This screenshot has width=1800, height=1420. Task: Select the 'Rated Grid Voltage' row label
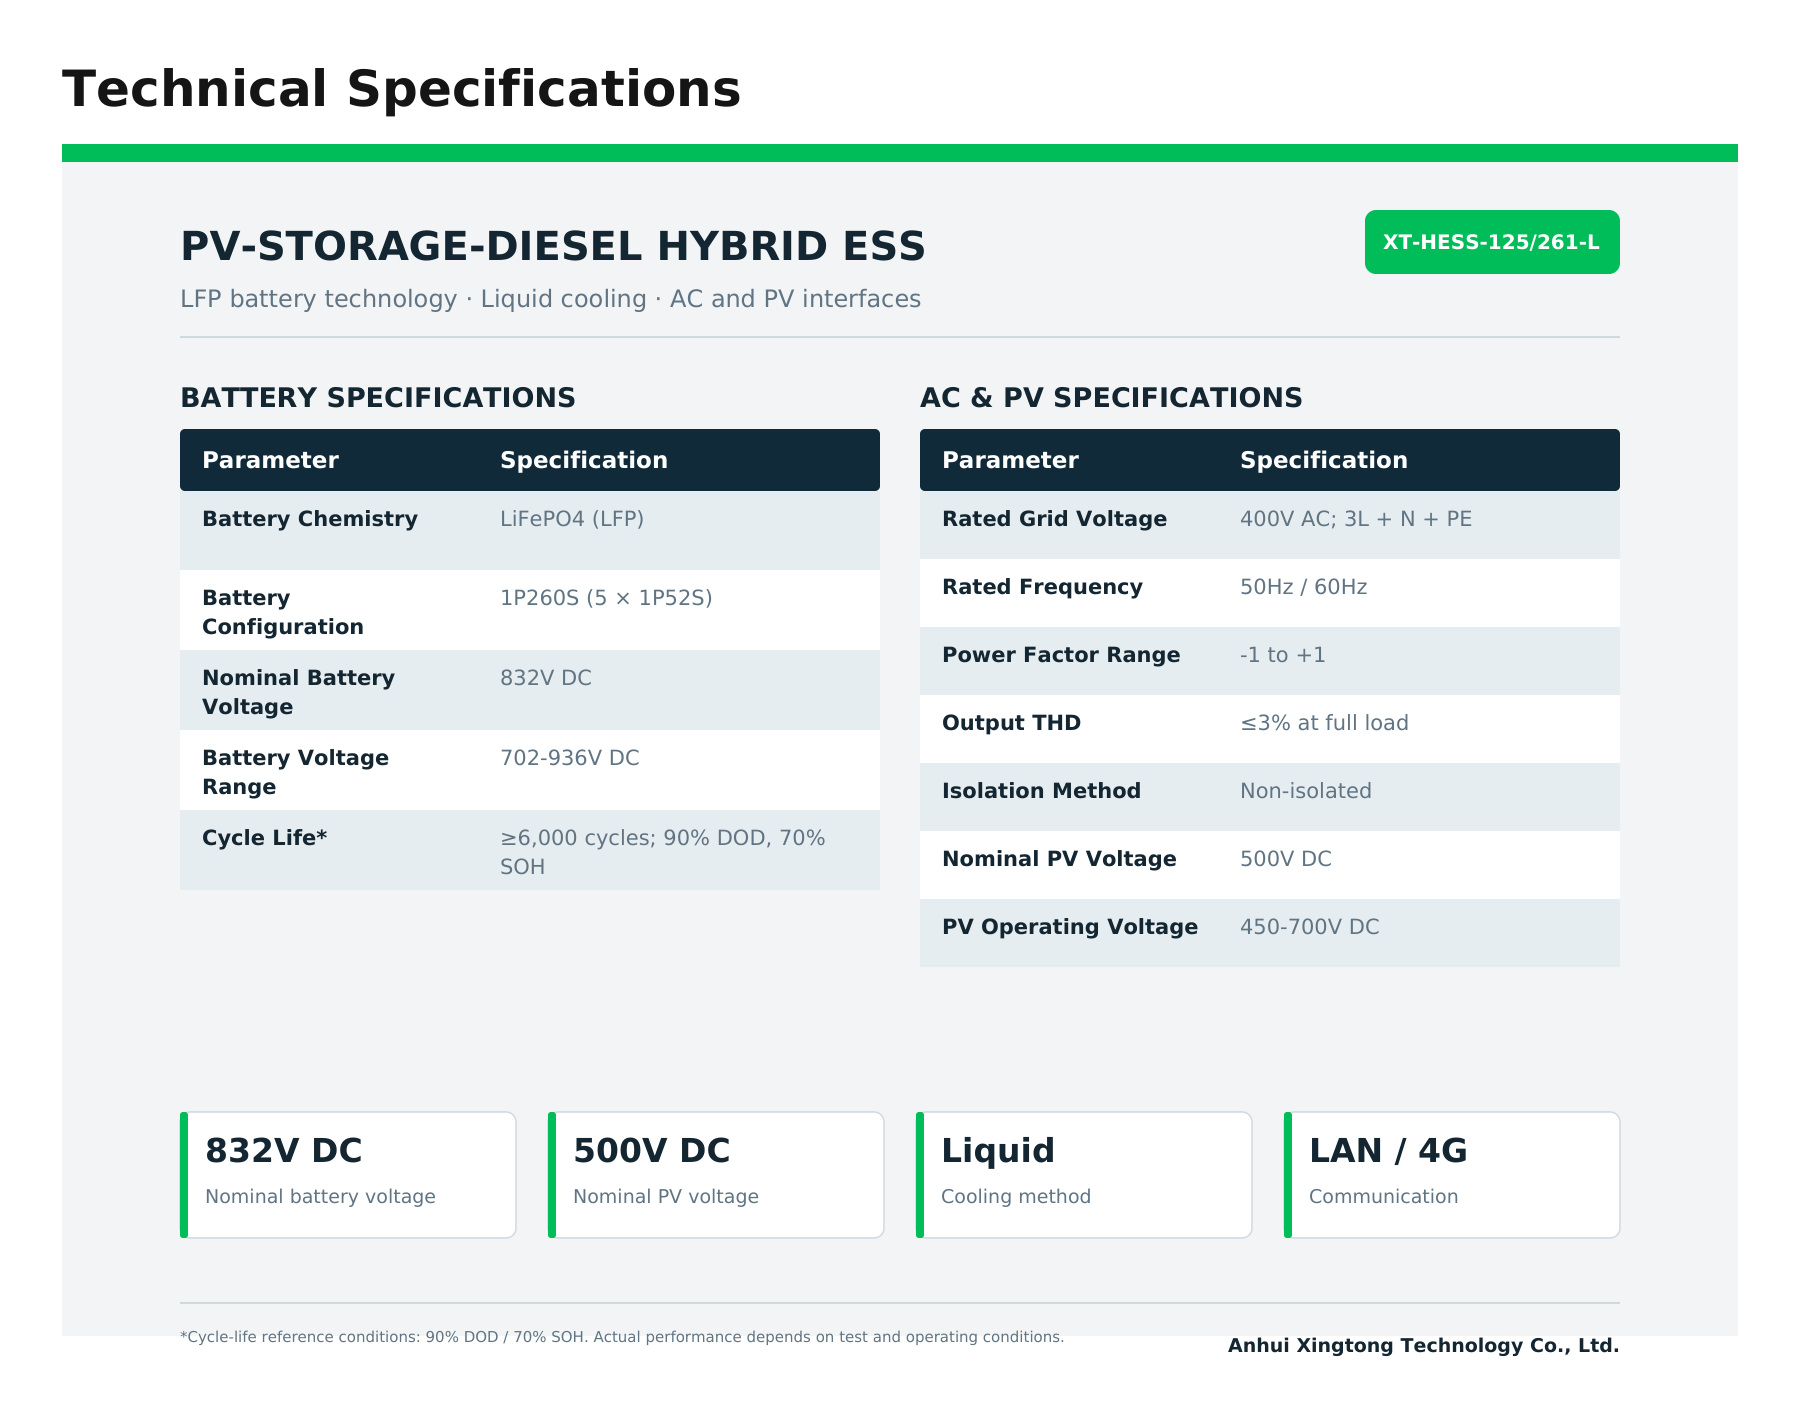click(1054, 519)
